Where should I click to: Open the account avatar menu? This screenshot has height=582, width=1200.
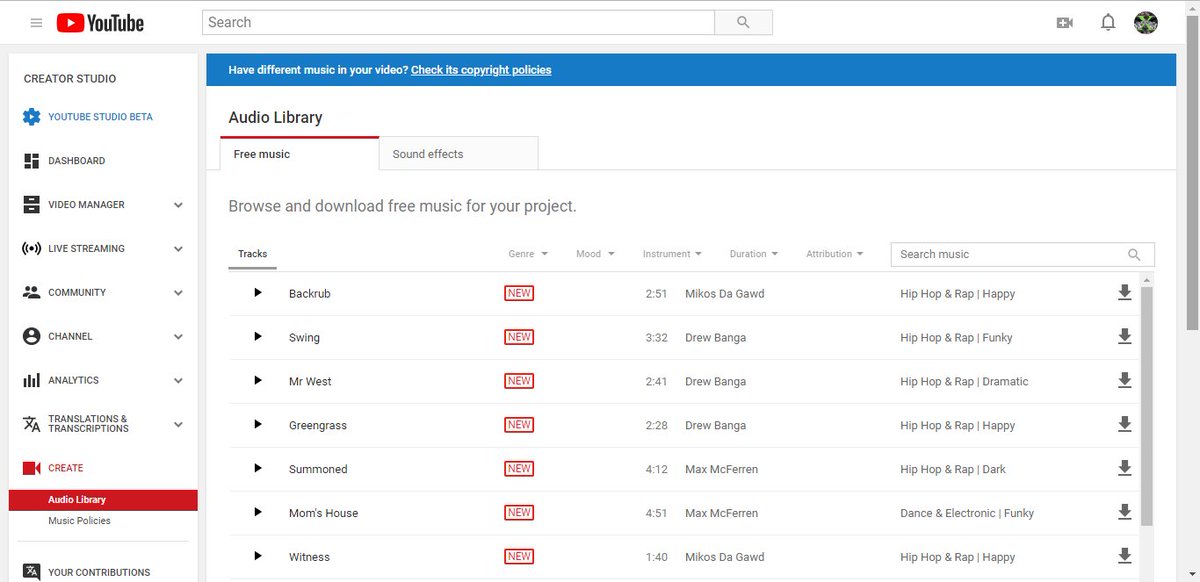[x=1146, y=22]
